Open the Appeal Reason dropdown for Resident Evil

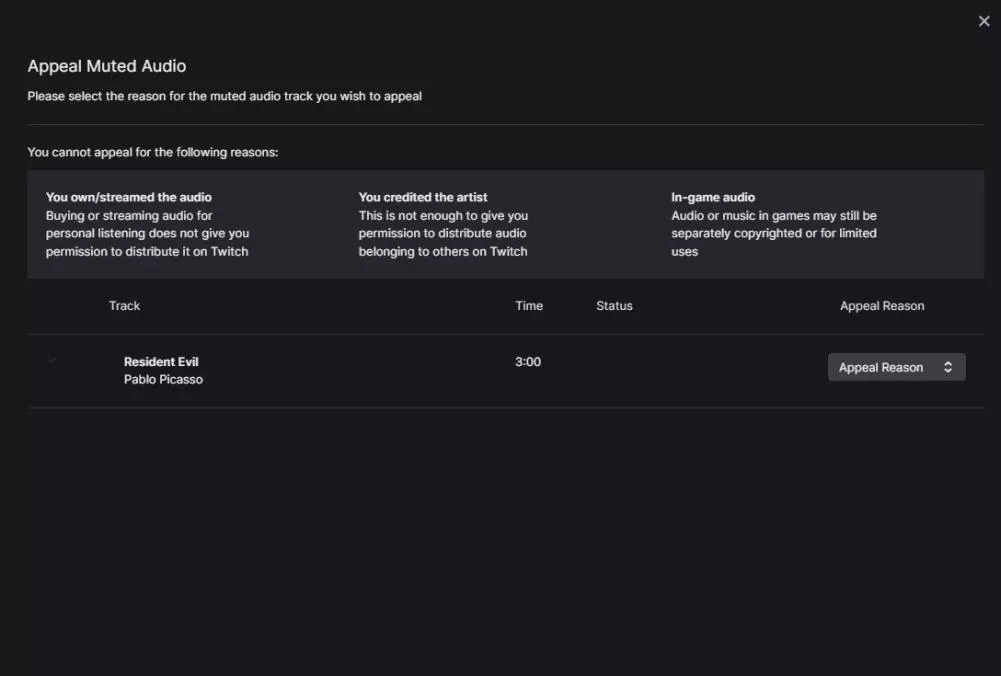click(x=895, y=367)
